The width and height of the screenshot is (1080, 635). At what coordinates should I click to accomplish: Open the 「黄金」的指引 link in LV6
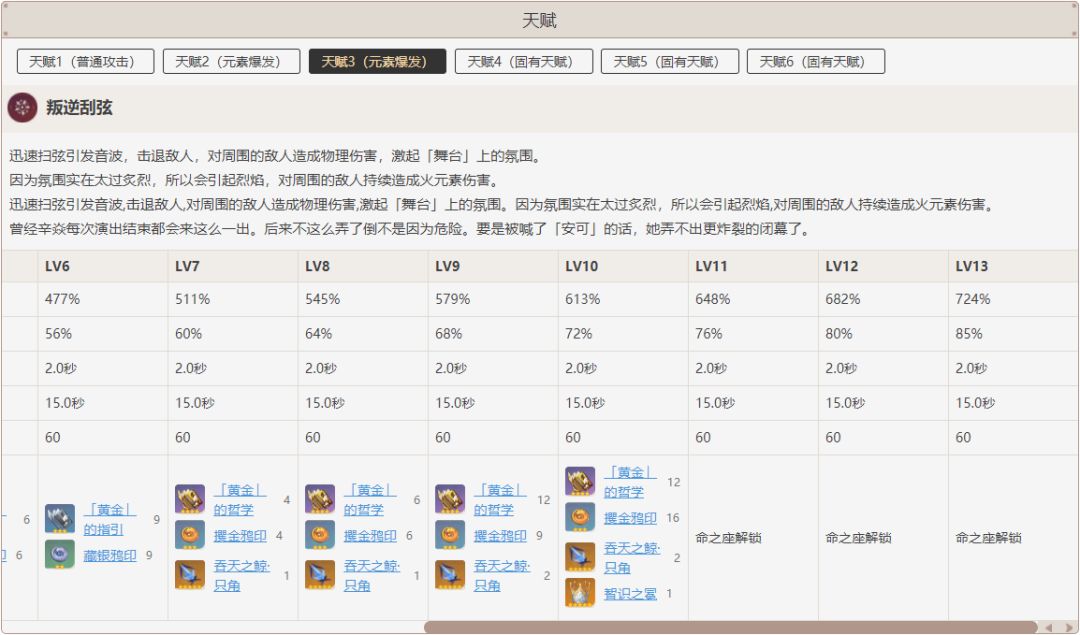point(110,519)
